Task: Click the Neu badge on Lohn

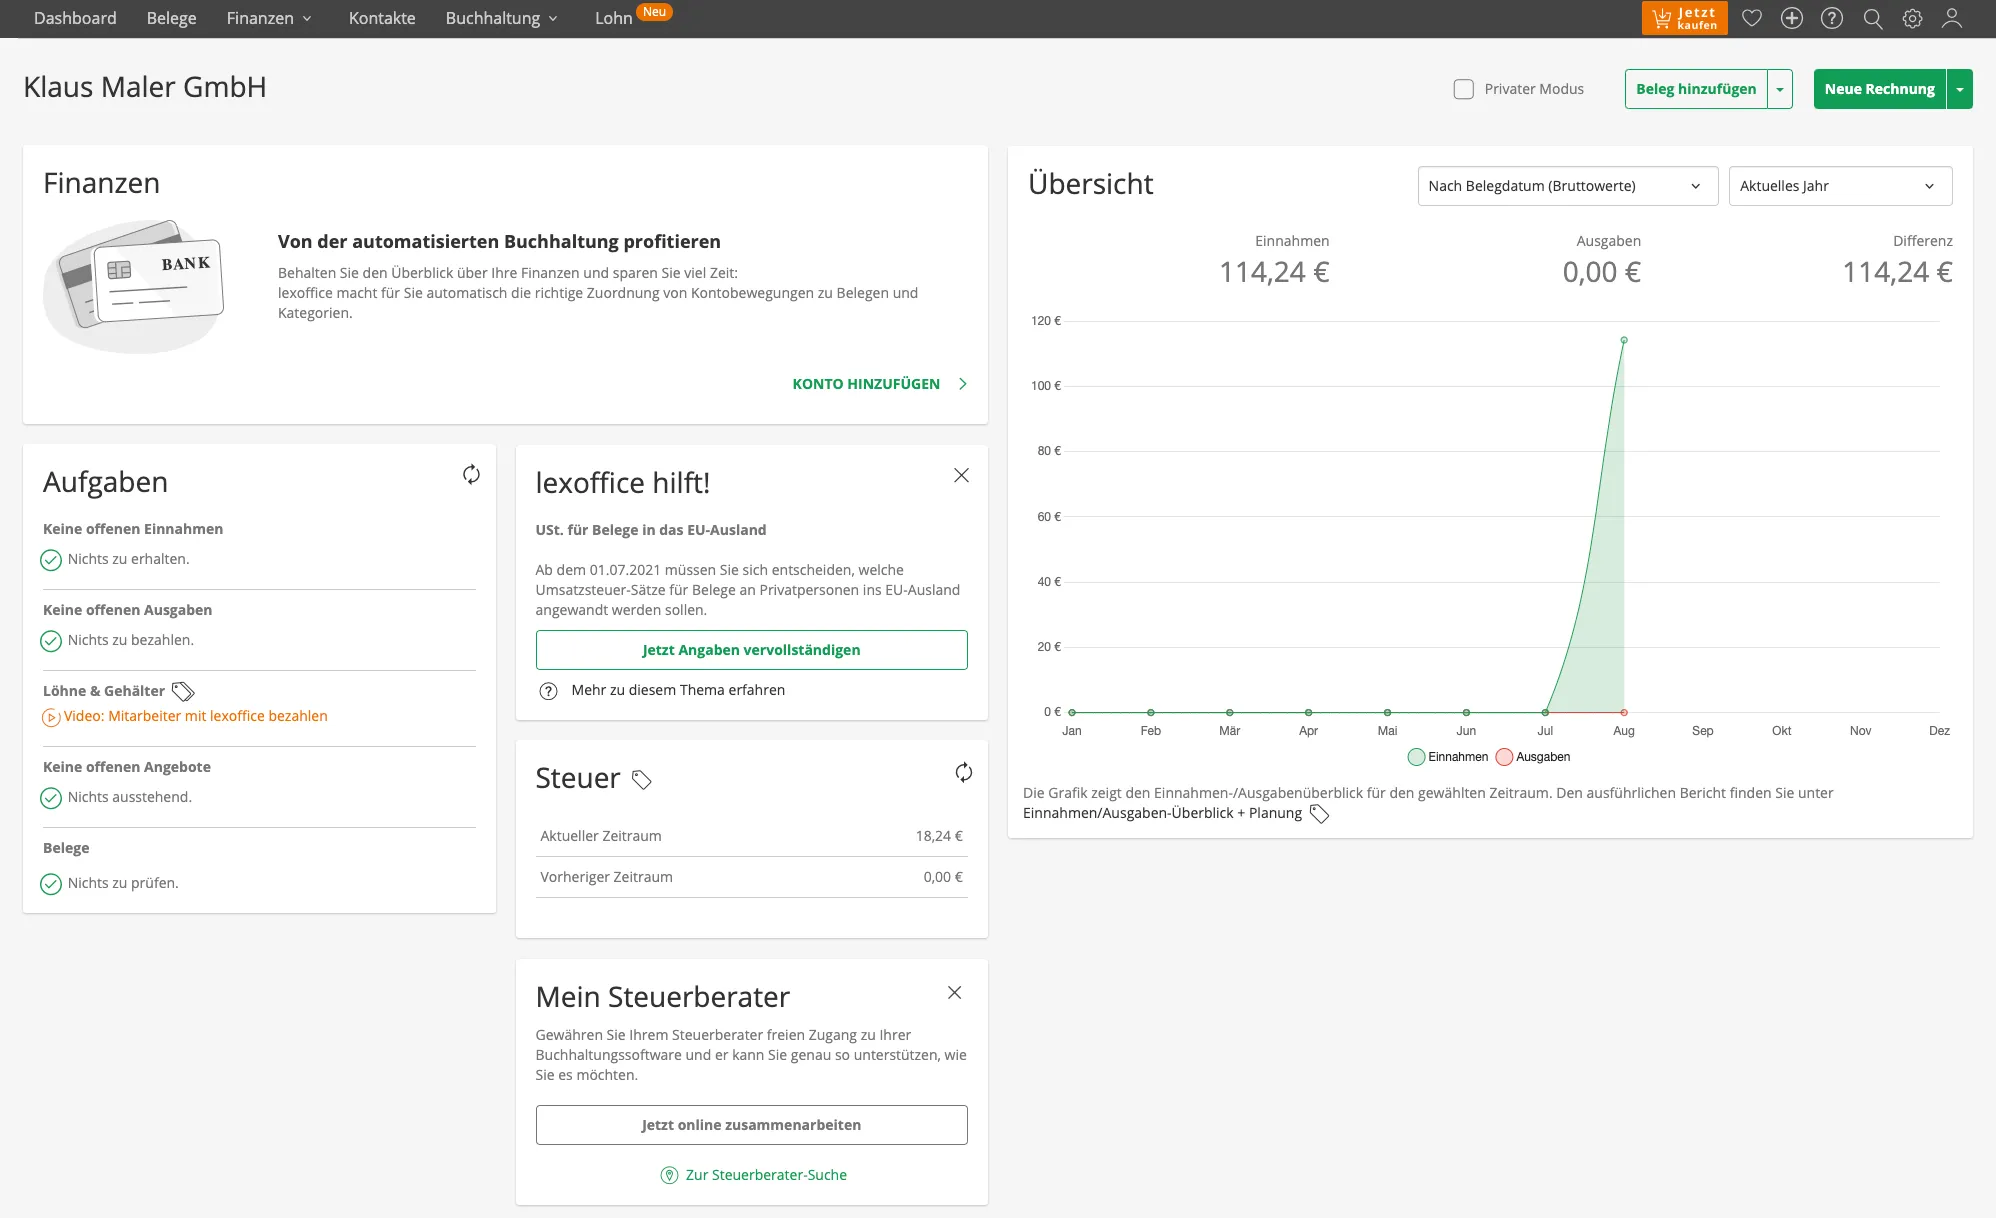Action: point(654,12)
